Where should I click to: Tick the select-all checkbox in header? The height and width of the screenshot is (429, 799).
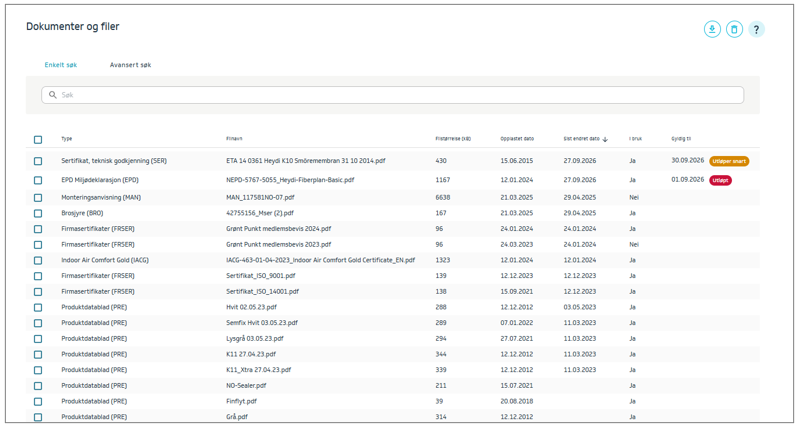38,140
